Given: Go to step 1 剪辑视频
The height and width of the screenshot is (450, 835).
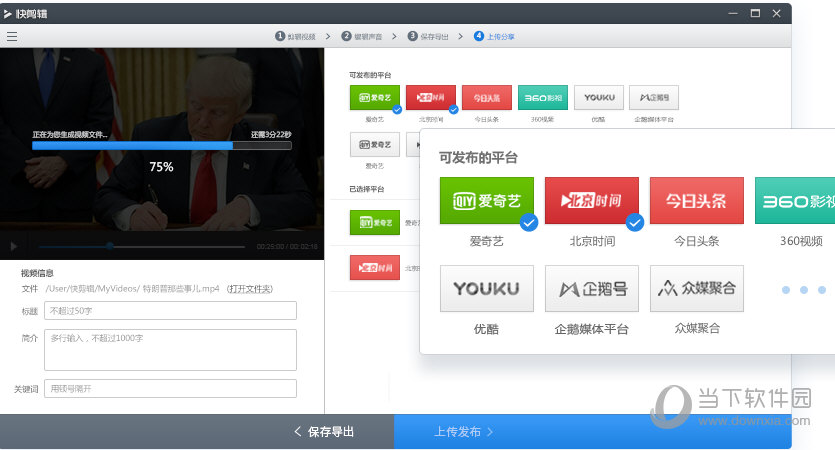Looking at the screenshot, I should (296, 36).
